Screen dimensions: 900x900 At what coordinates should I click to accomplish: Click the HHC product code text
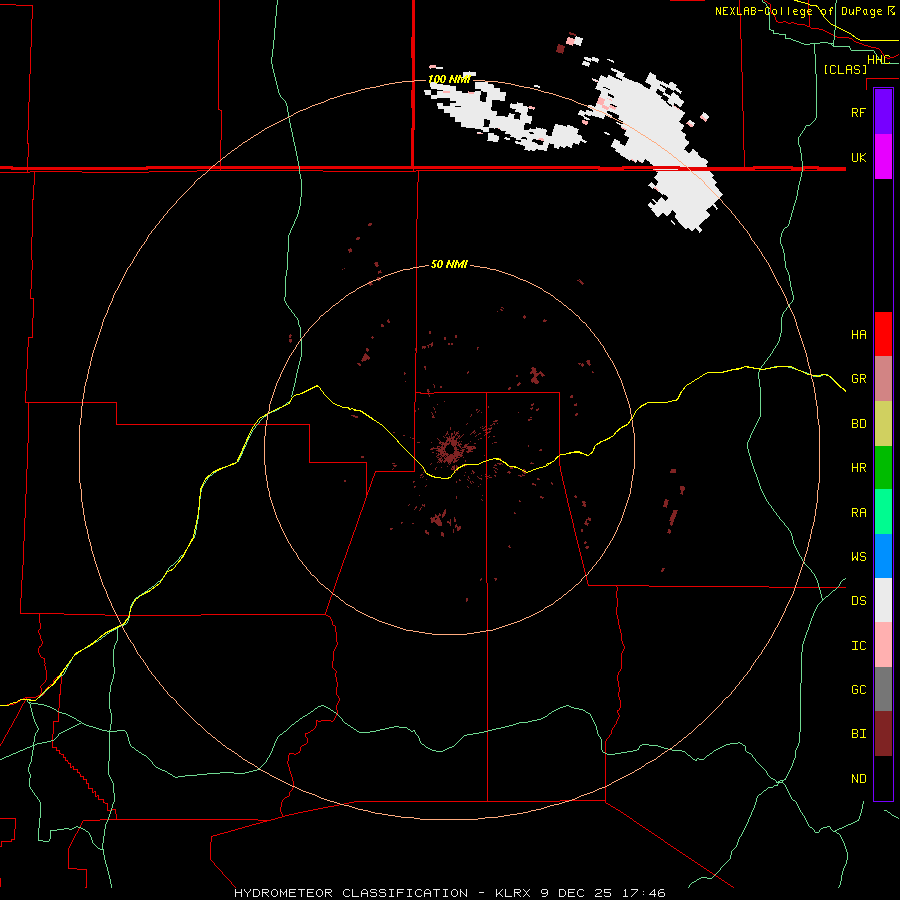pos(878,59)
